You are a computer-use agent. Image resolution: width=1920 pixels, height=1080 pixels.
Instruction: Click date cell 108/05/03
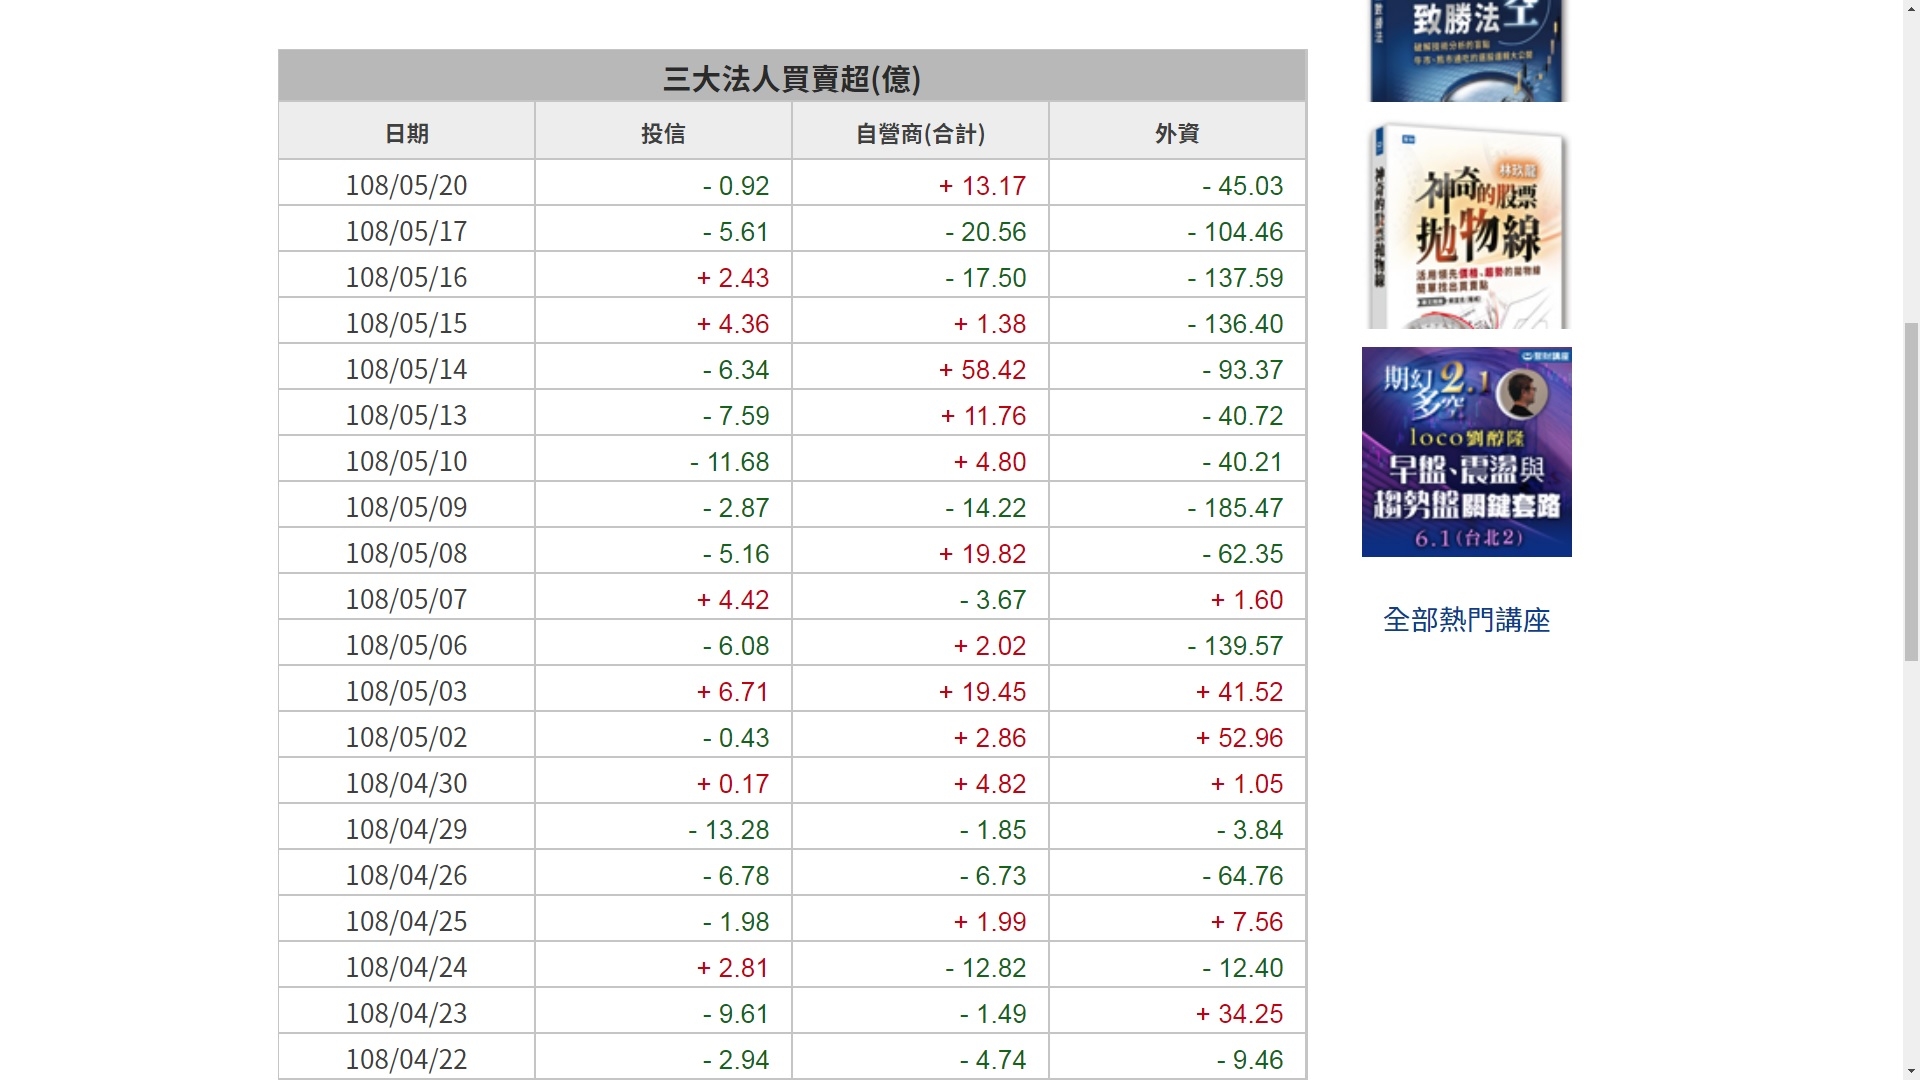coord(406,691)
